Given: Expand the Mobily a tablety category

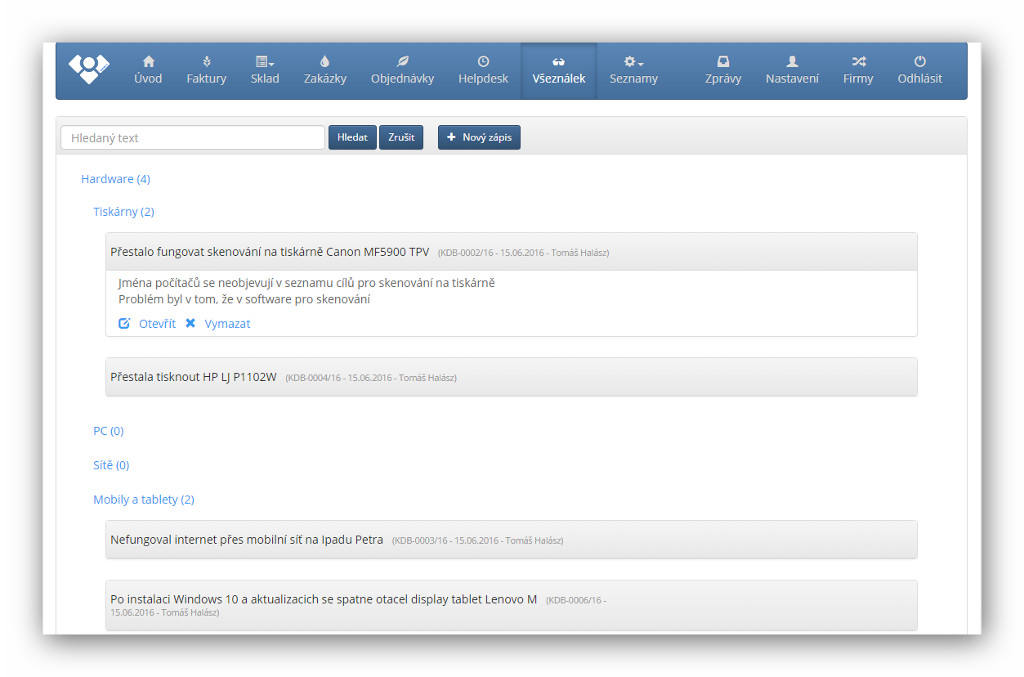Looking at the screenshot, I should point(143,499).
